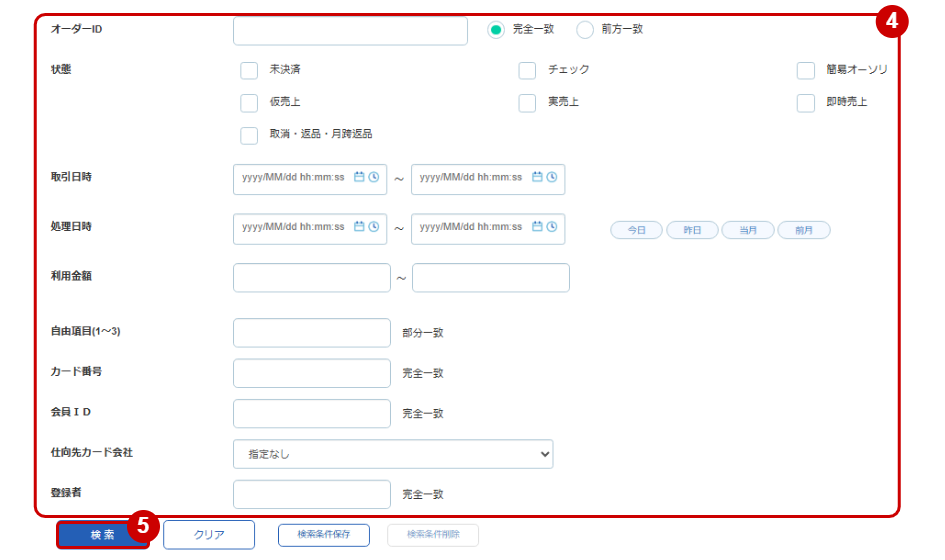
Task: Check the 未決済 status checkbox
Action: (249, 71)
